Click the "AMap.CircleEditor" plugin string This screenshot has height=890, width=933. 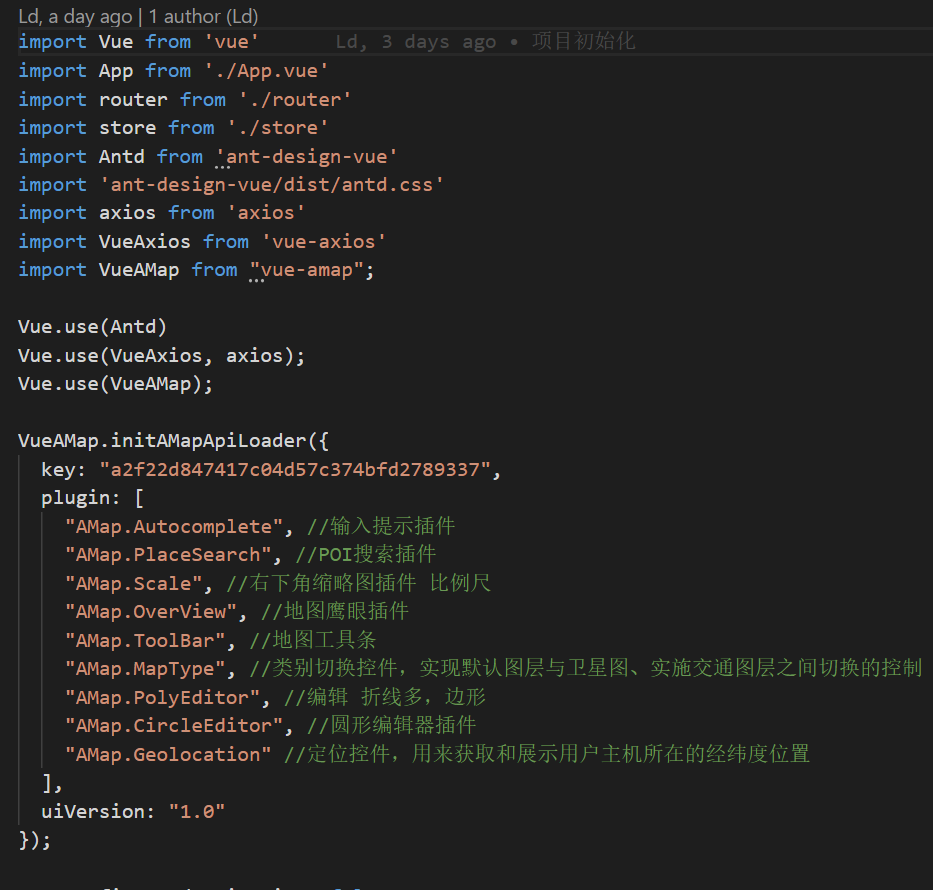pyautogui.click(x=174, y=726)
